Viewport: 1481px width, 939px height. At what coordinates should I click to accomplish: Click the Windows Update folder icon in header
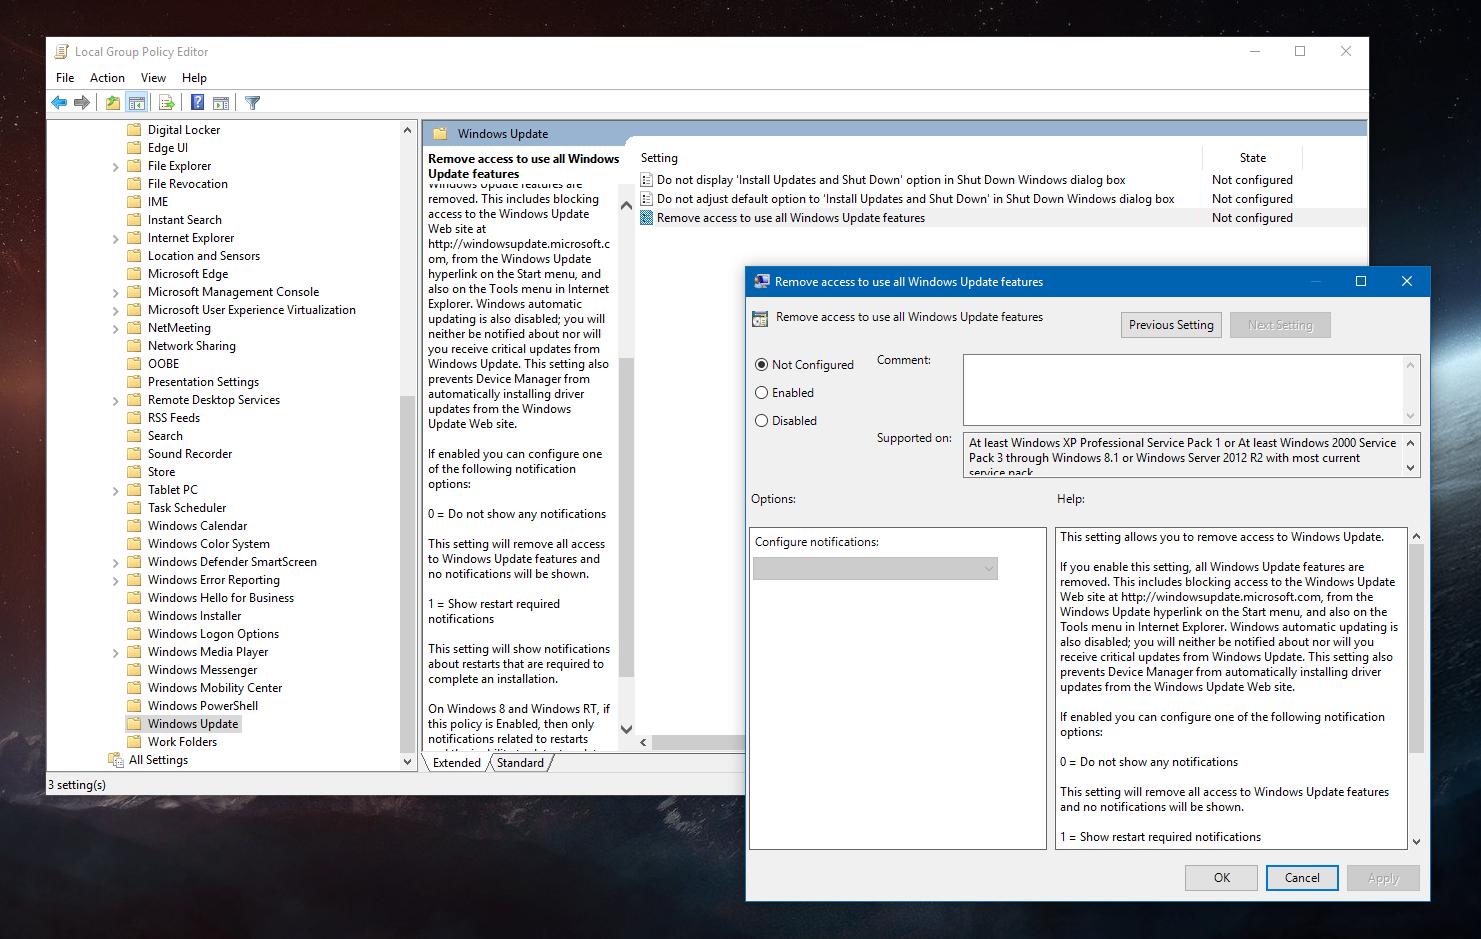pos(440,133)
